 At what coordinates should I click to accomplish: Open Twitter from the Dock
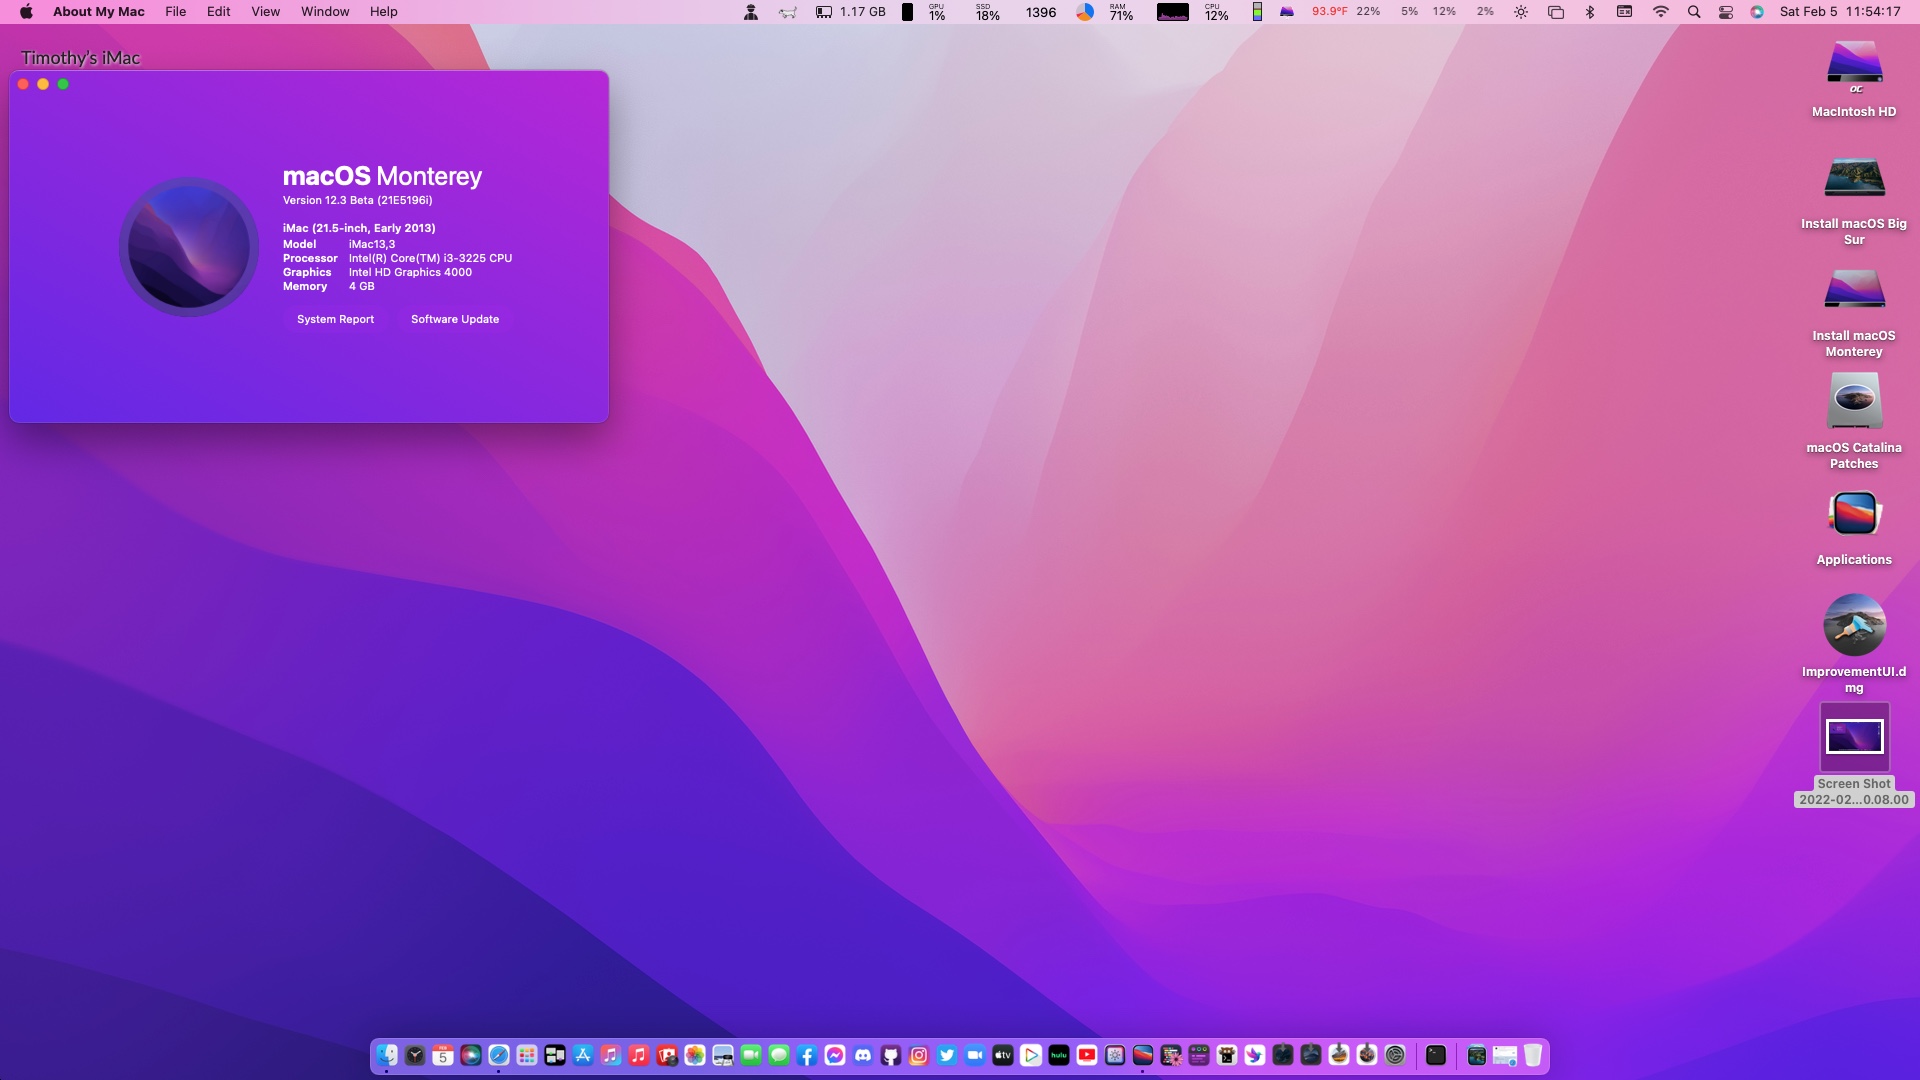(x=947, y=1055)
